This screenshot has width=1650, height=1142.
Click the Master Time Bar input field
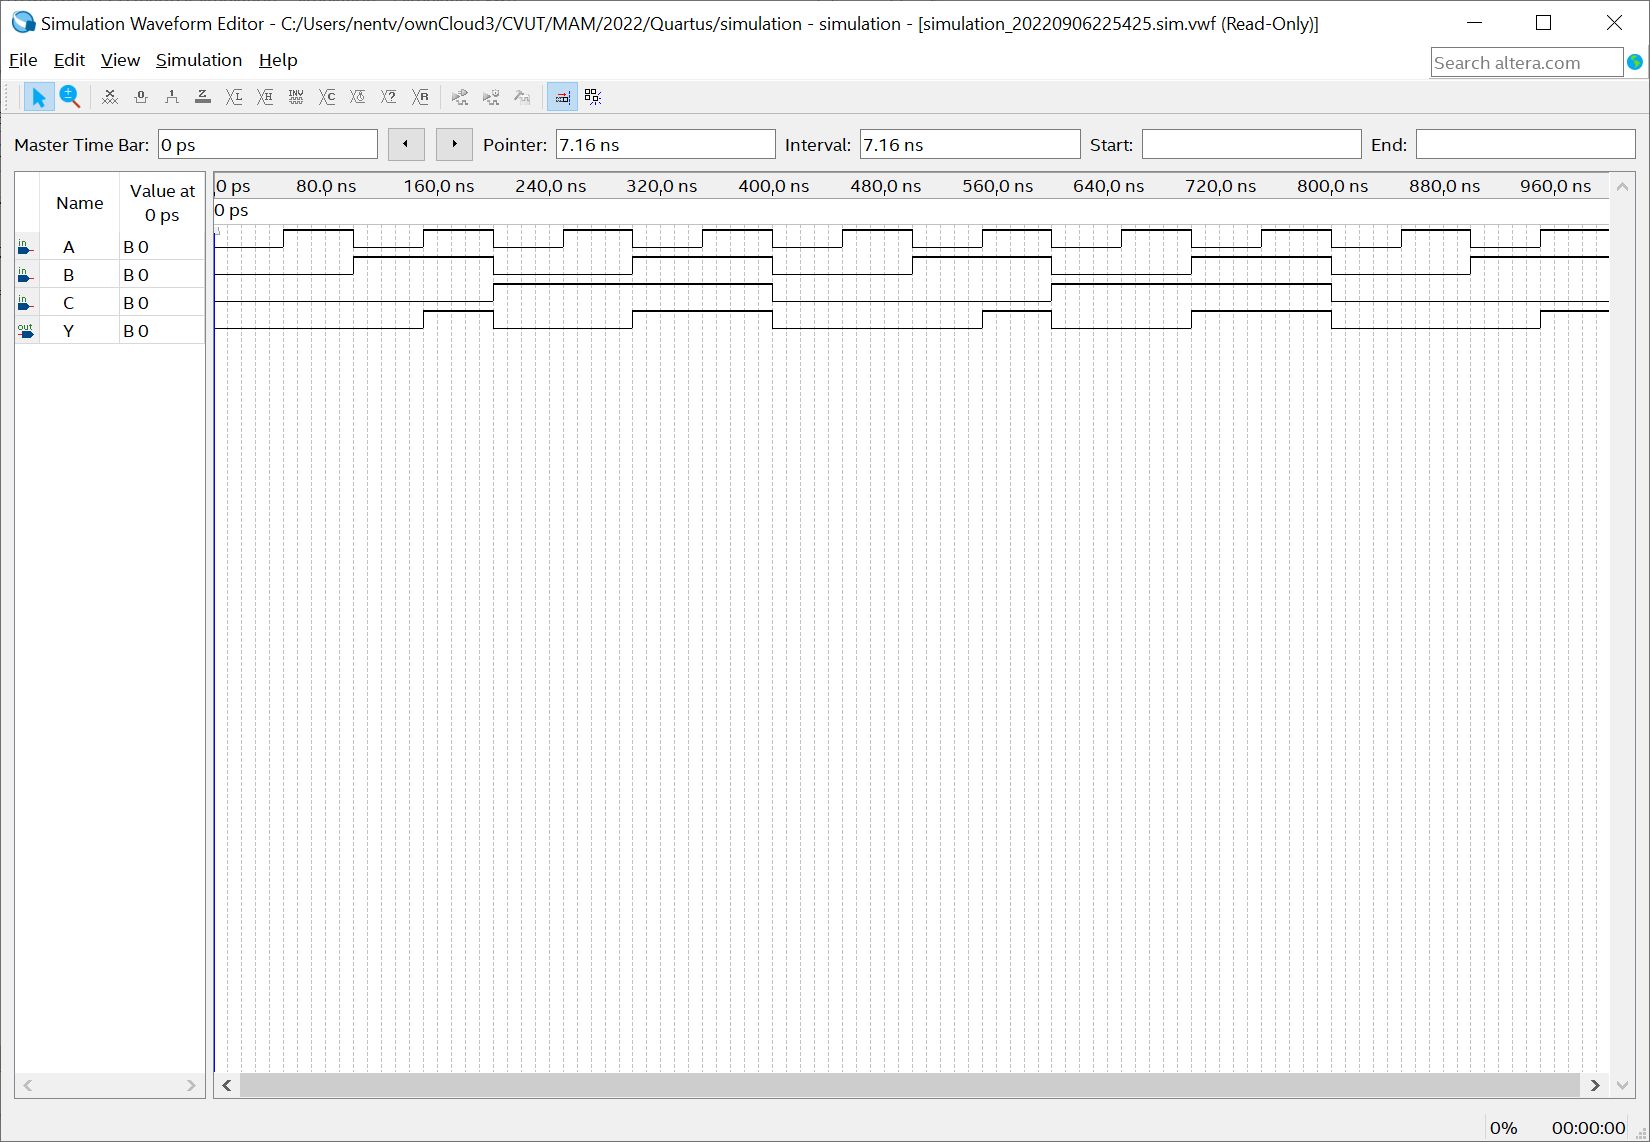(x=267, y=145)
